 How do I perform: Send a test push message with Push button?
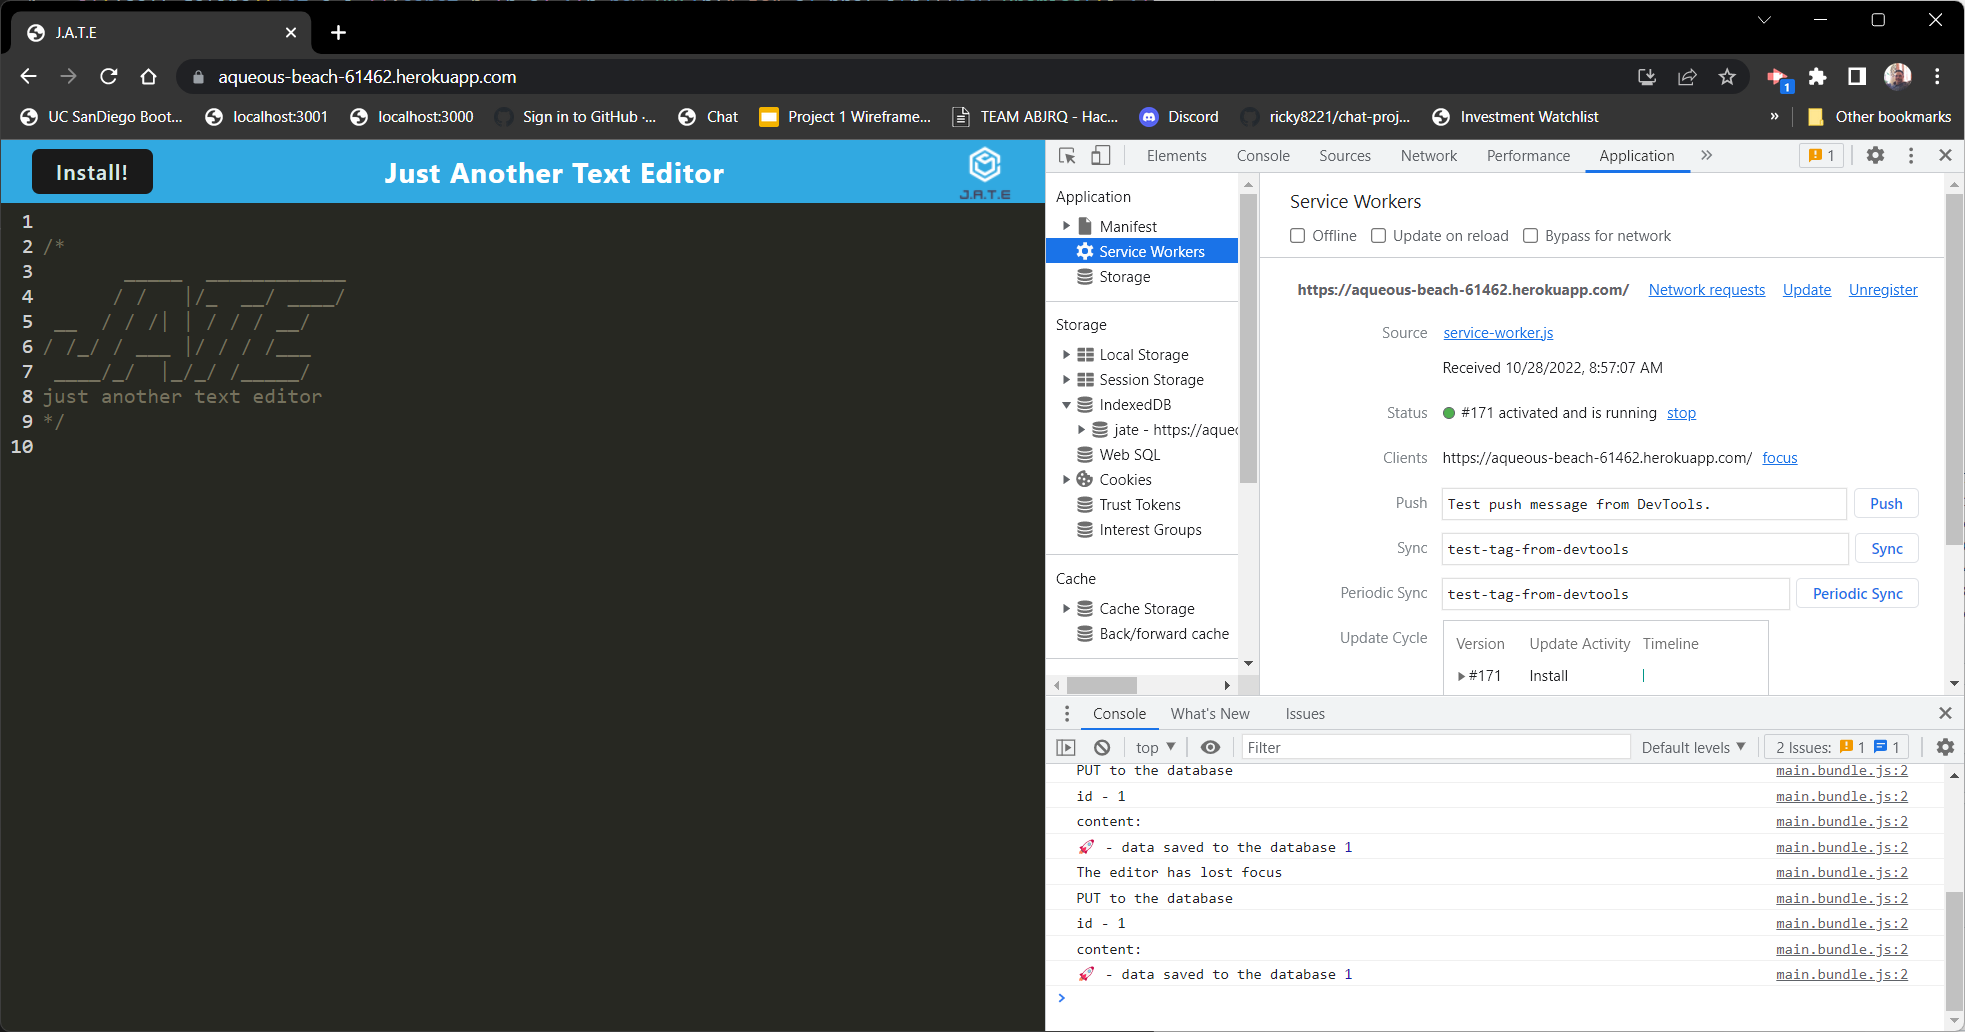coord(1886,503)
